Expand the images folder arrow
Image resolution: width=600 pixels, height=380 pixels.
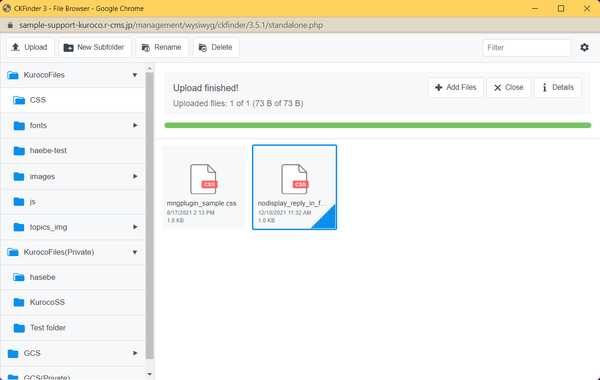tap(135, 176)
